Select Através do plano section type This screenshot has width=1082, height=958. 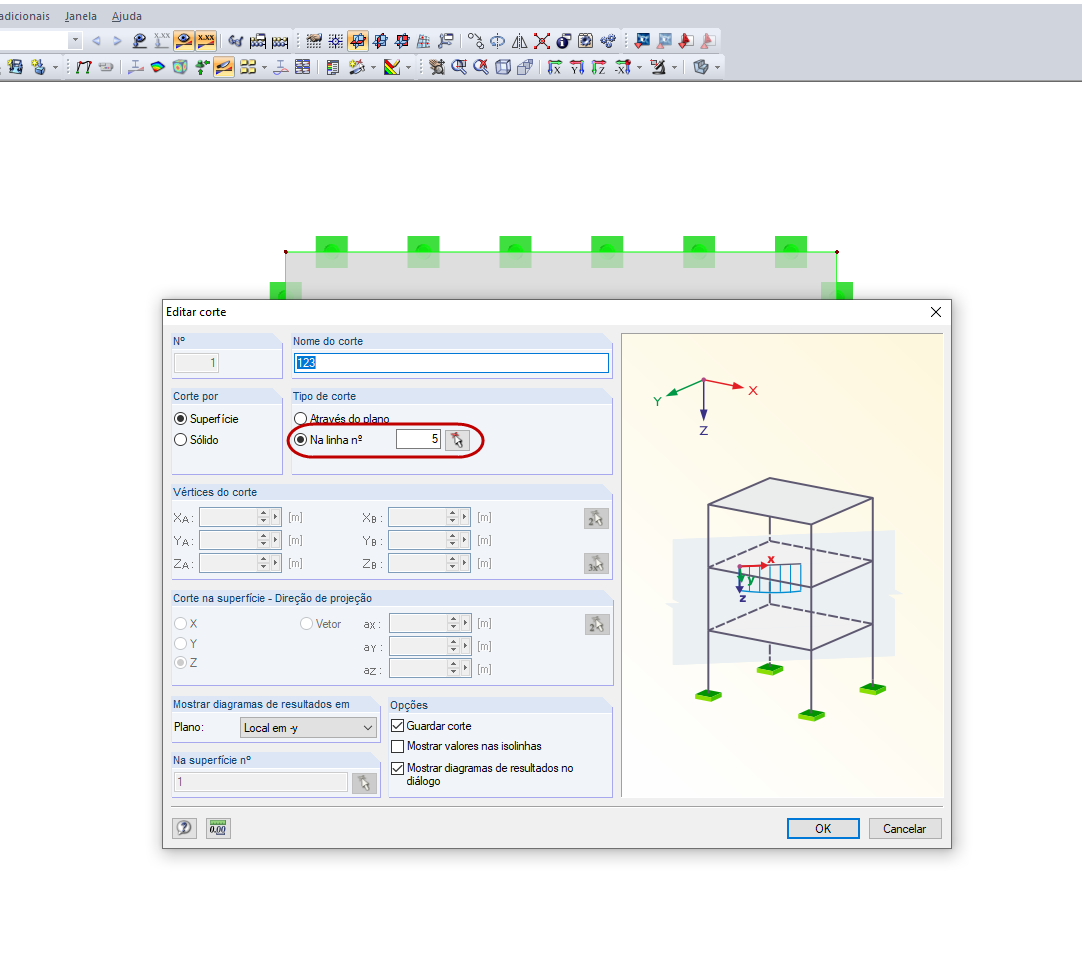click(x=300, y=419)
